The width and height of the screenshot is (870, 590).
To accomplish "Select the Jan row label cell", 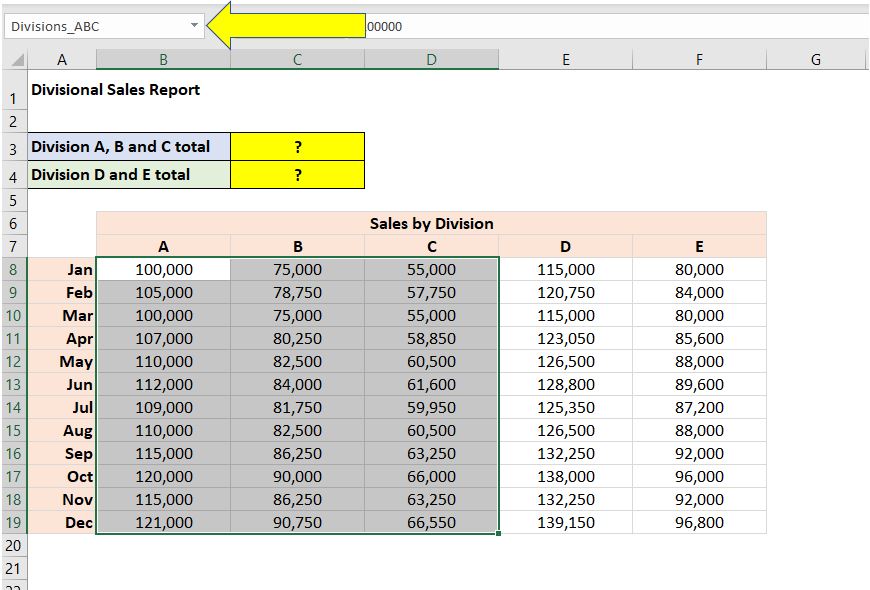I will point(62,269).
